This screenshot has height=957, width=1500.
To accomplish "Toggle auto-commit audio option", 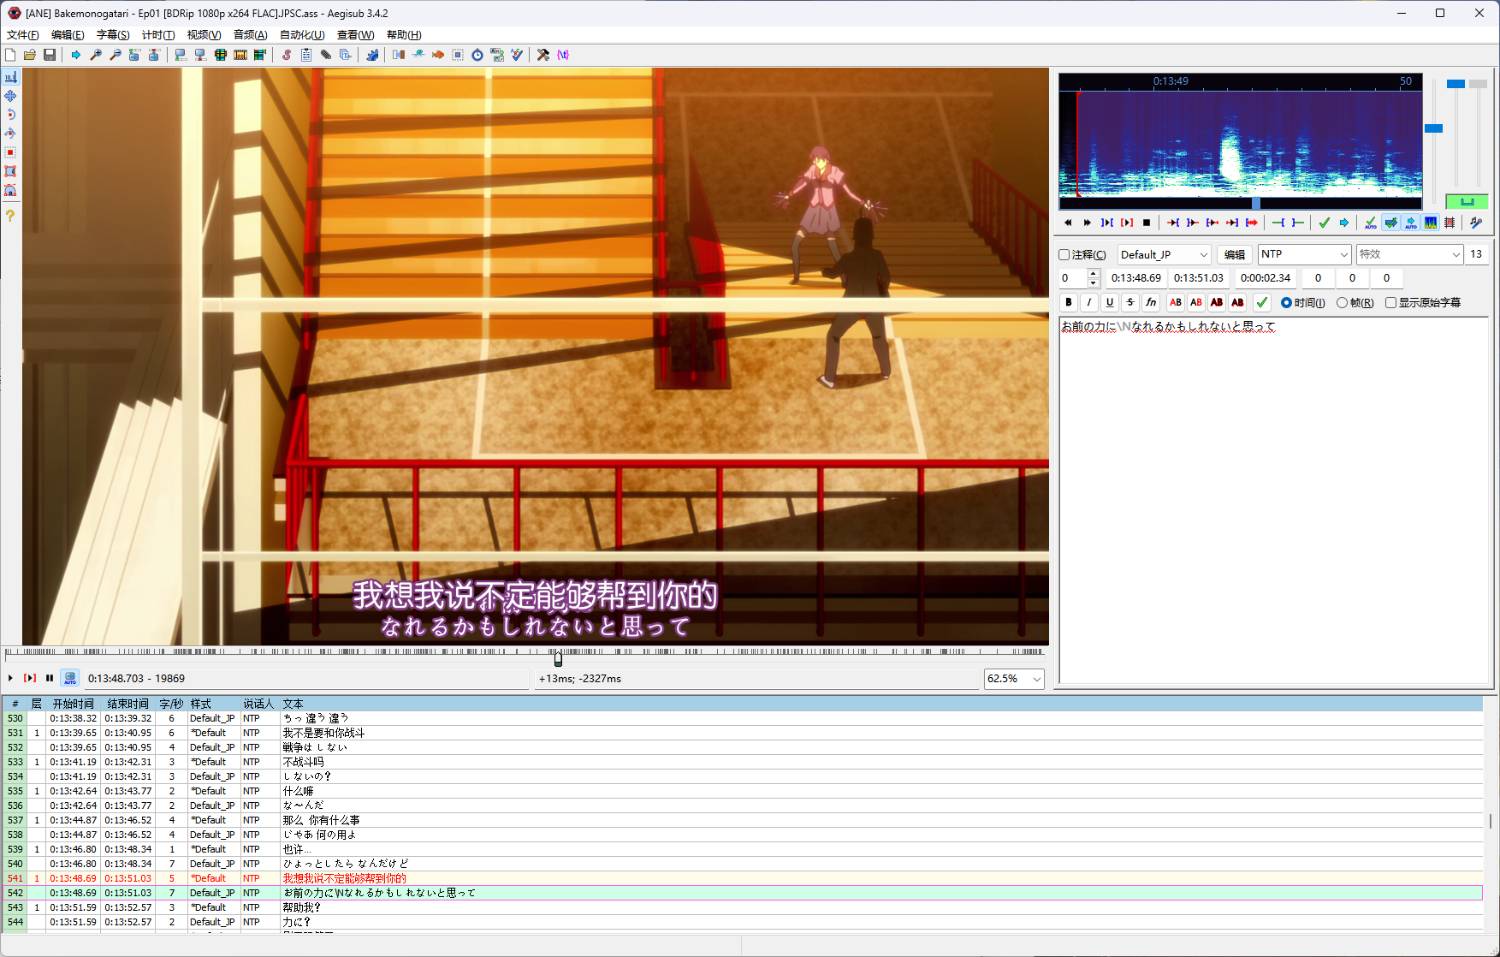I will click(x=1371, y=222).
